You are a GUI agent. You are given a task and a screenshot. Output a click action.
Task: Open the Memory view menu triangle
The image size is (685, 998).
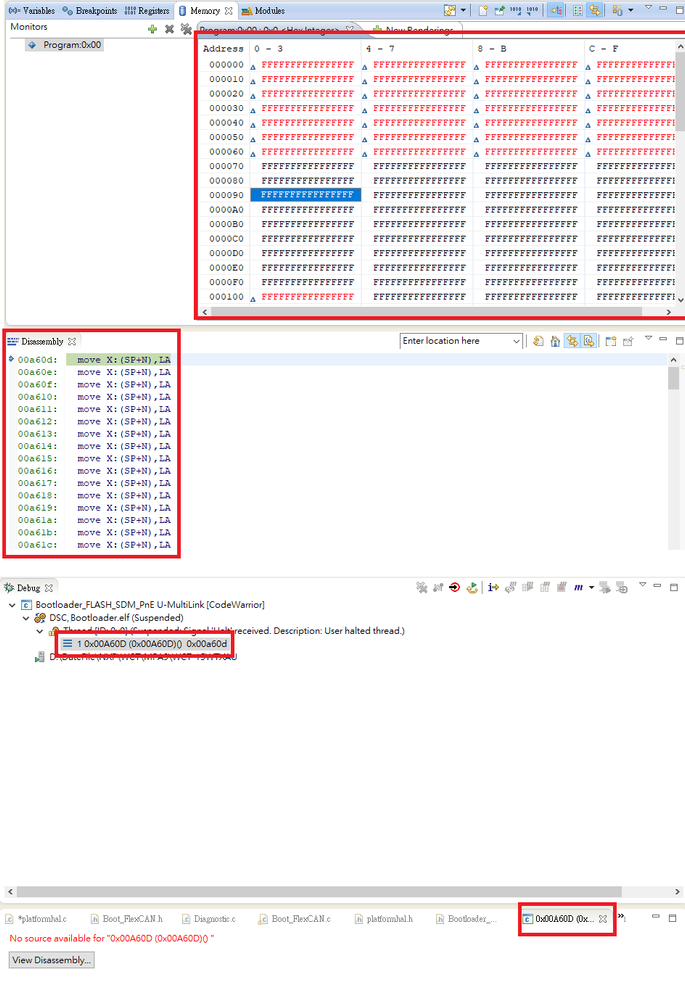point(648,8)
